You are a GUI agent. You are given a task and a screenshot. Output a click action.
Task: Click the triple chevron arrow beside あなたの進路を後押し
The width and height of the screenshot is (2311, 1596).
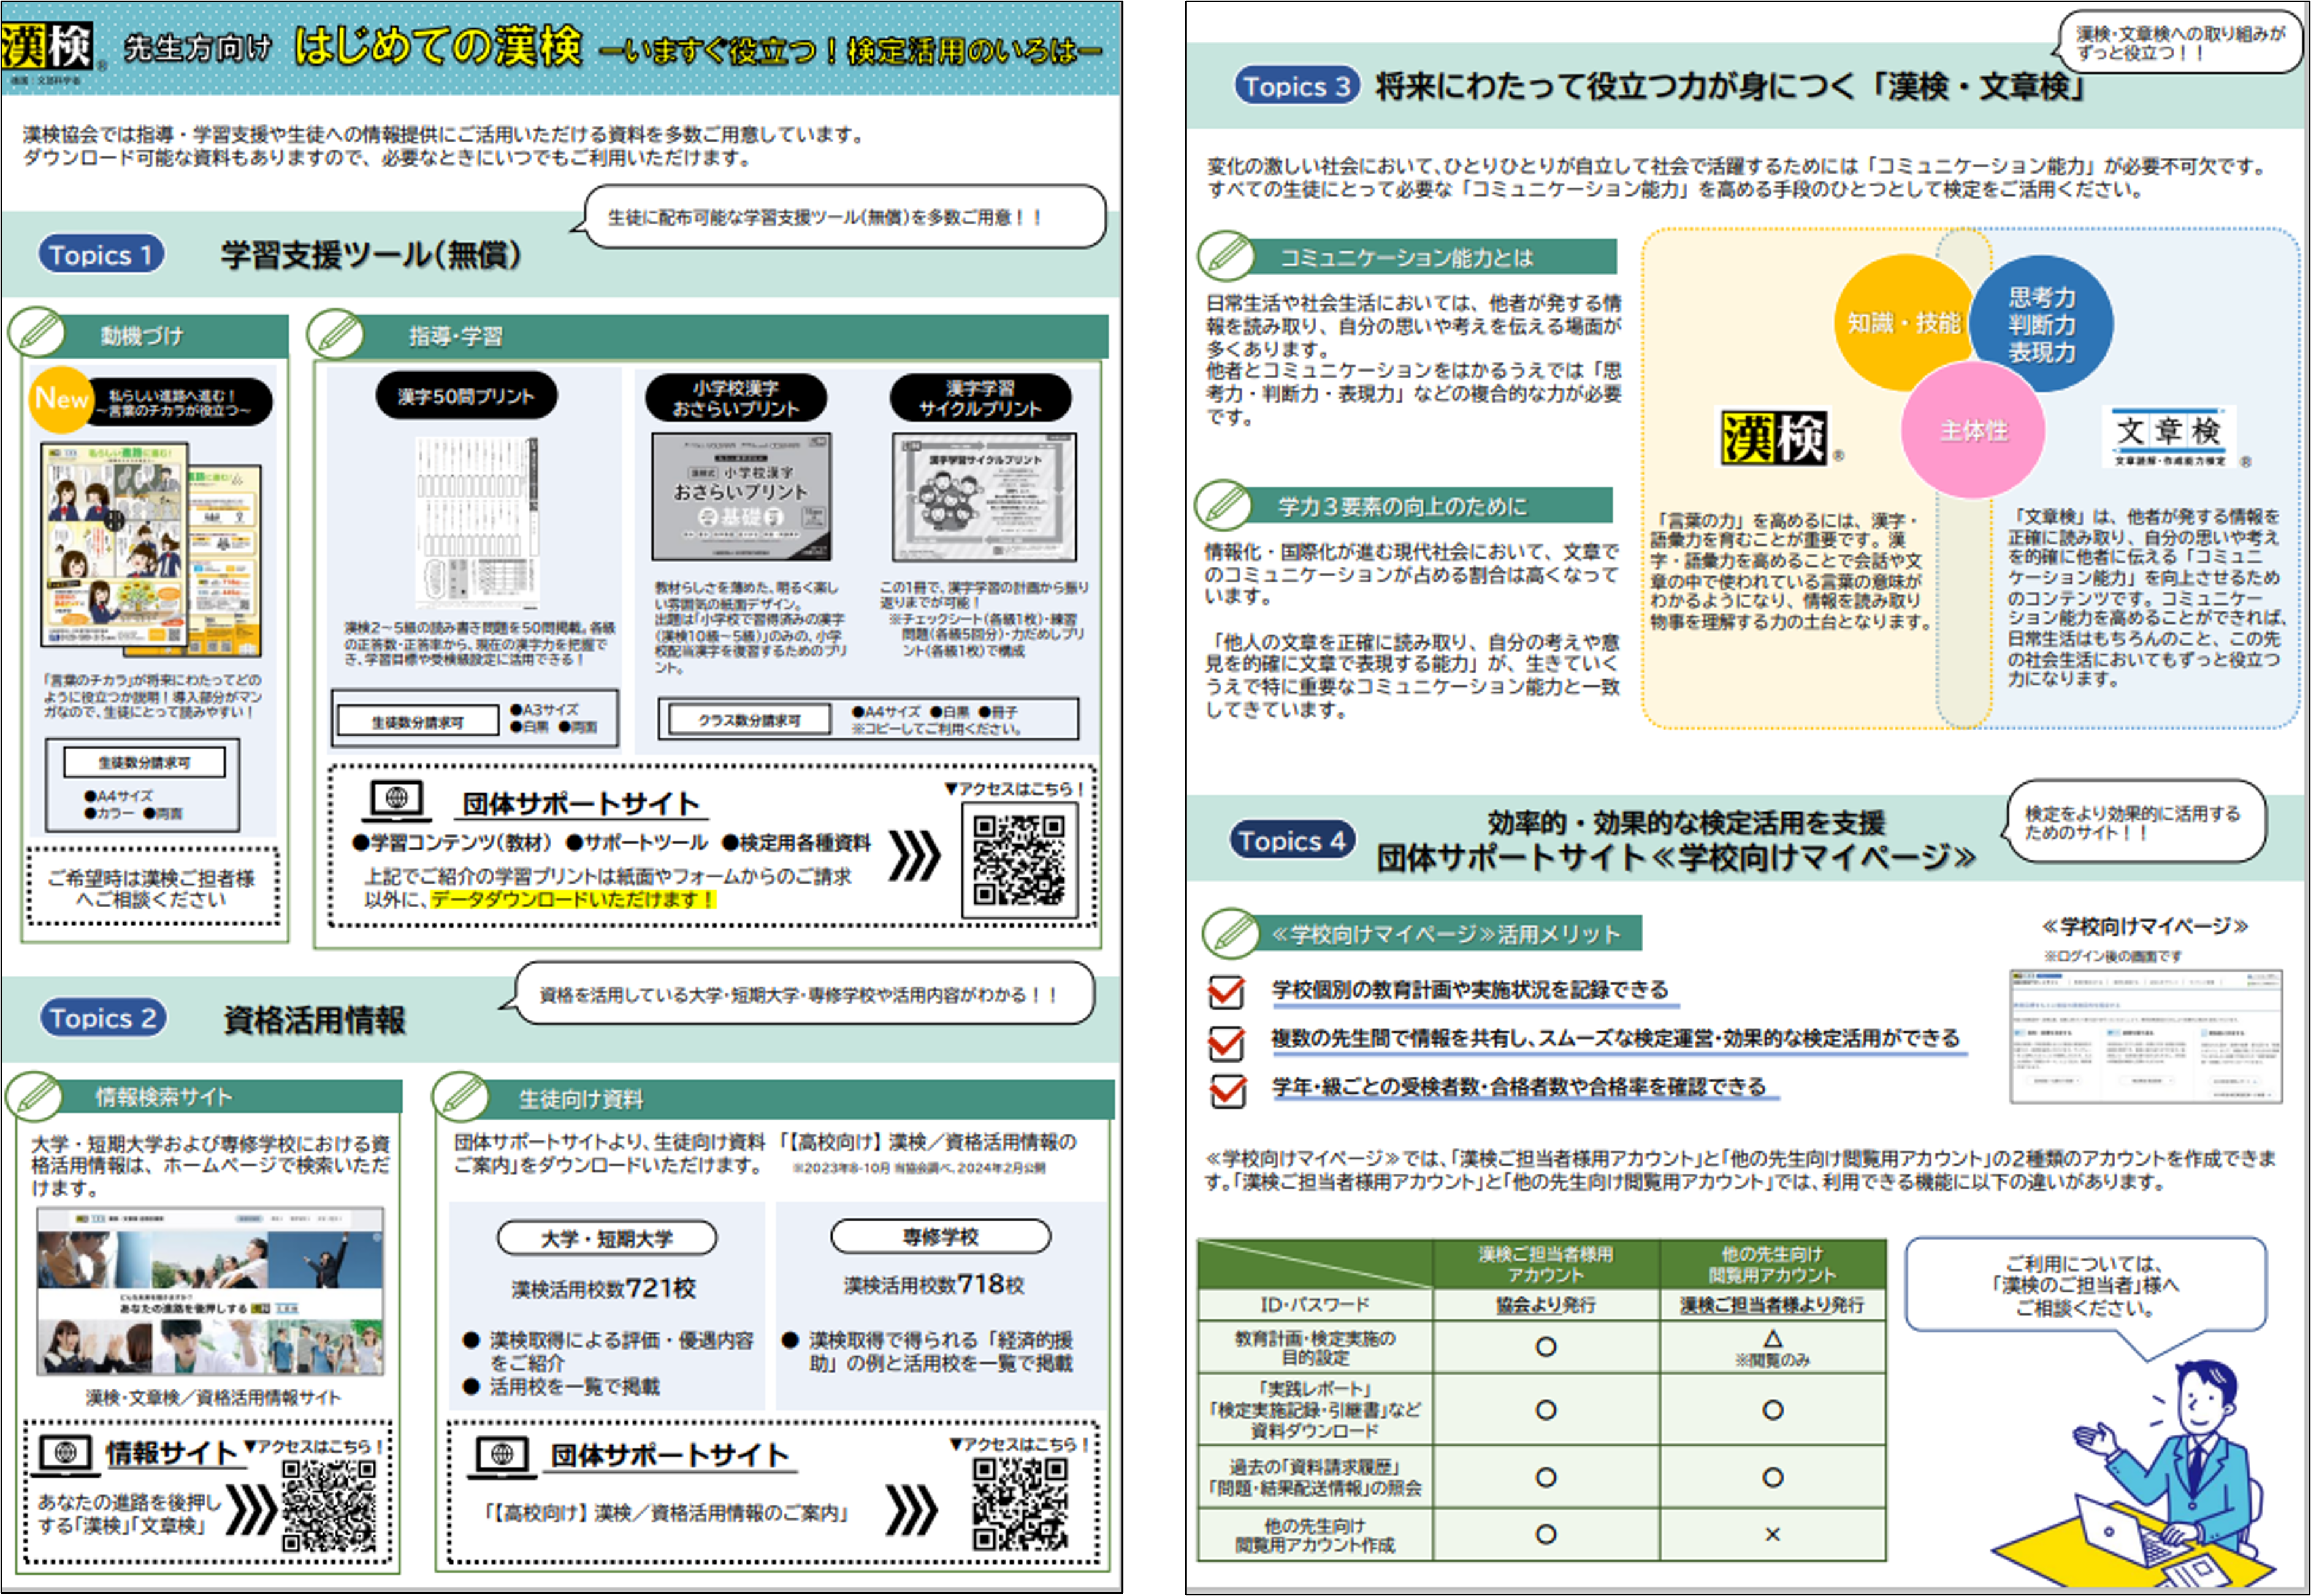pyautogui.click(x=251, y=1509)
